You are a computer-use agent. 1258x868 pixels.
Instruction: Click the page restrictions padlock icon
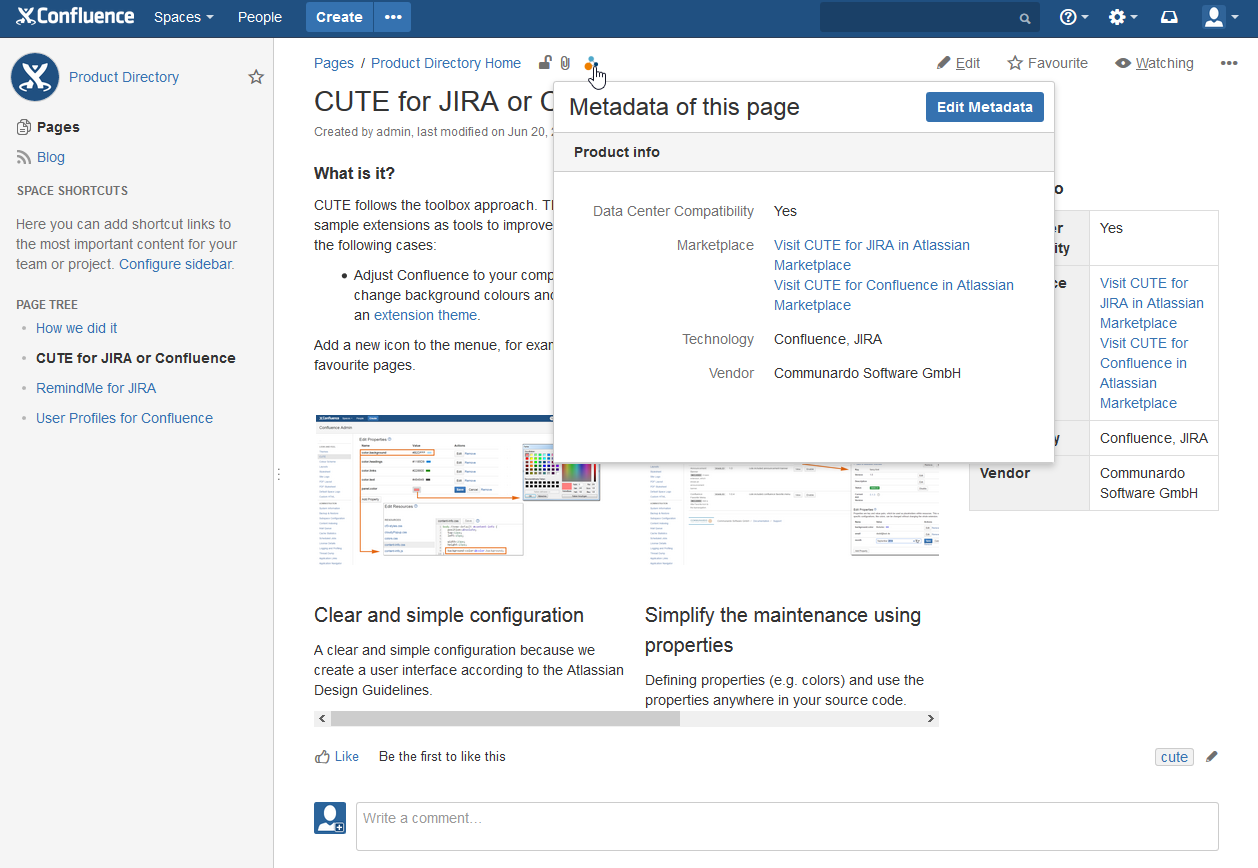545,63
